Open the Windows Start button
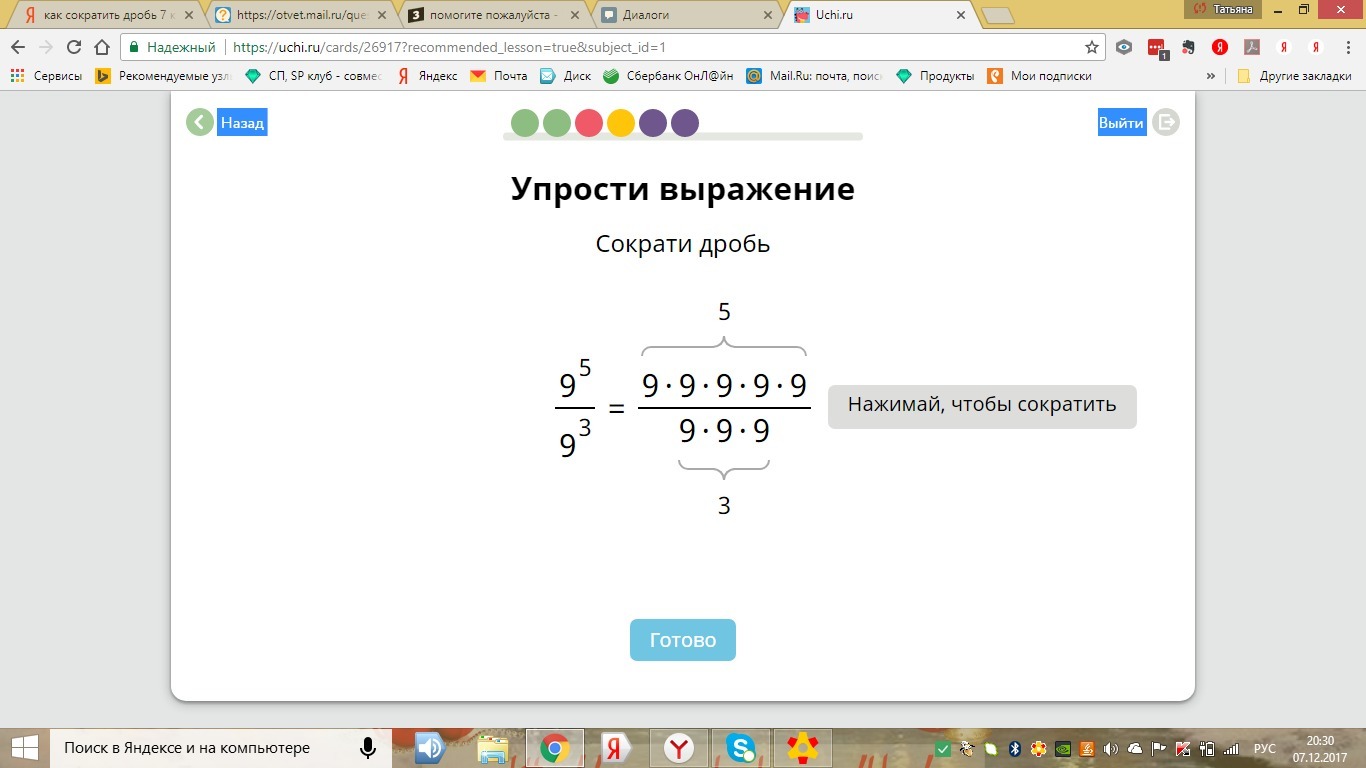 pos(24,748)
